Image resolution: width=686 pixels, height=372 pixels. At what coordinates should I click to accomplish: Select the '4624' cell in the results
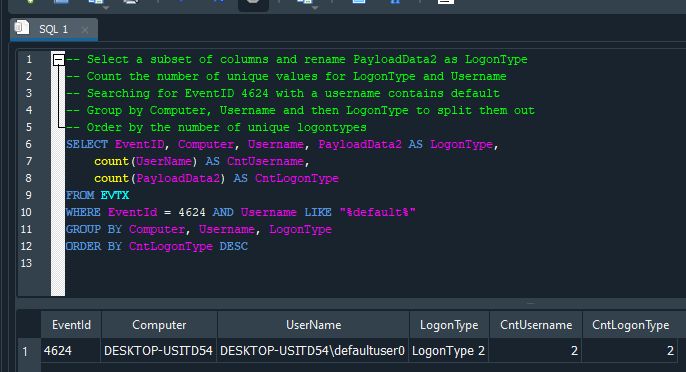[71, 351]
